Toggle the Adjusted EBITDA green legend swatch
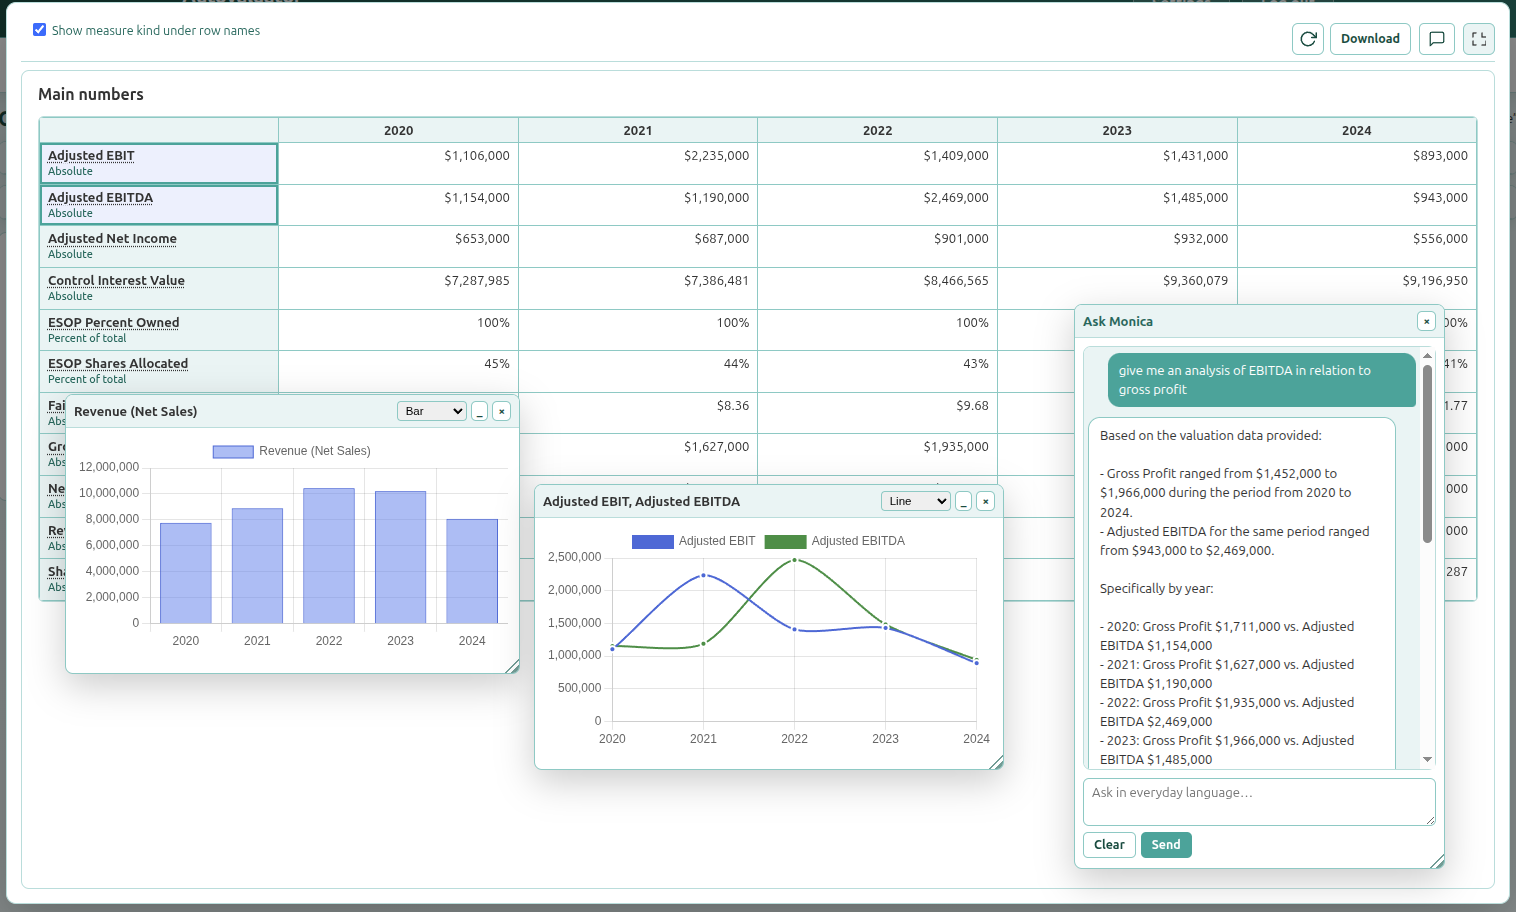The width and height of the screenshot is (1516, 912). pos(785,541)
